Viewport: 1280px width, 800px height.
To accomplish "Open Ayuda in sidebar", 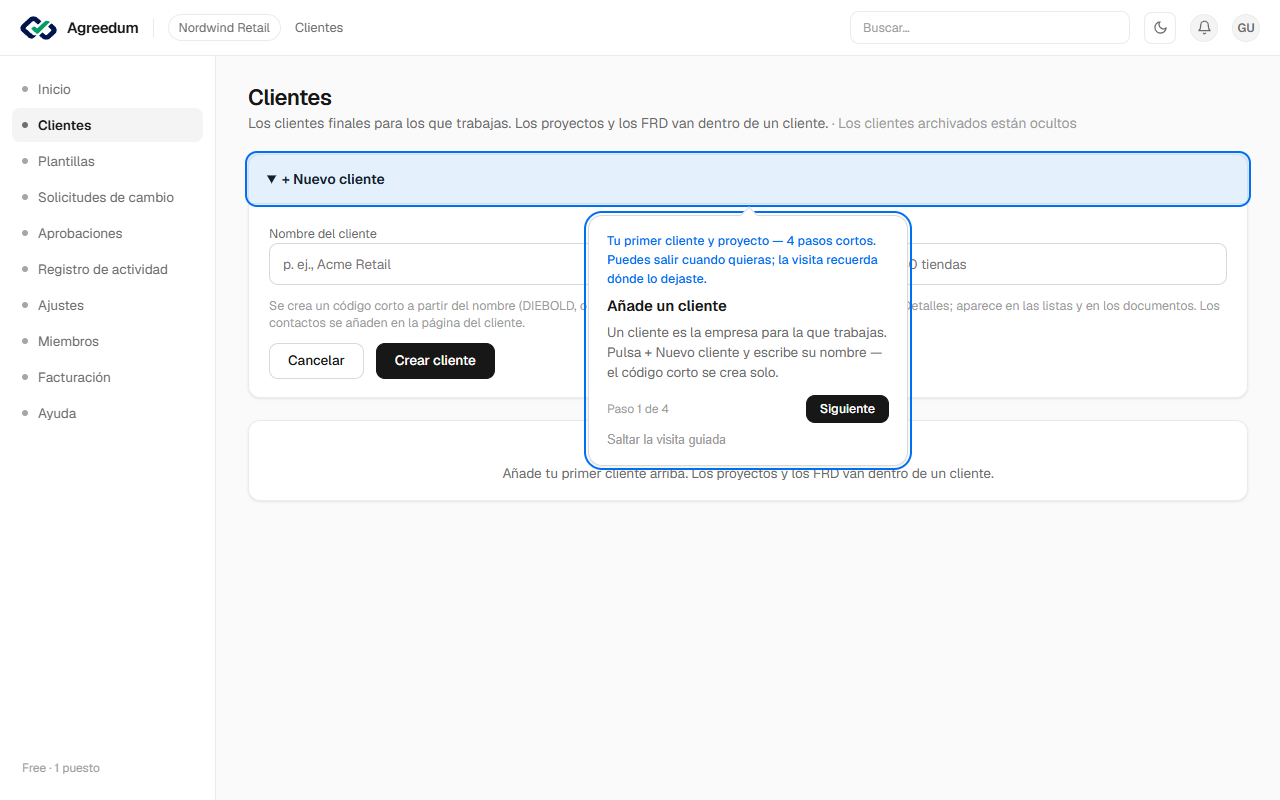I will [x=107, y=413].
